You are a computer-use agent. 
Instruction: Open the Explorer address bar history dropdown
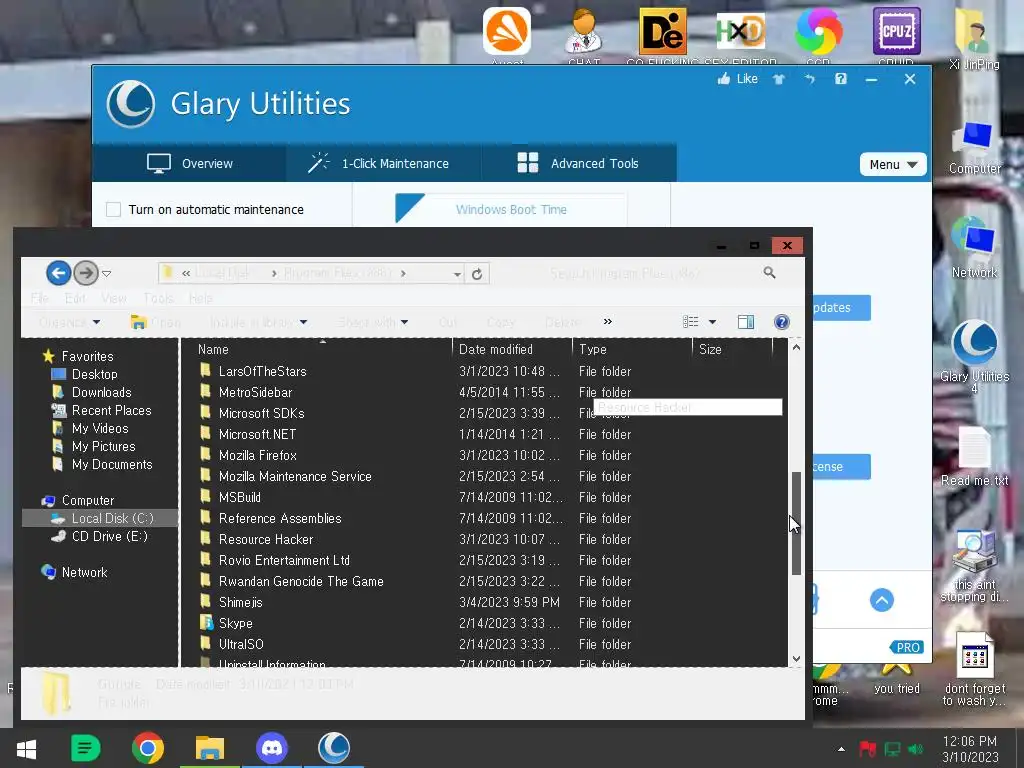[457, 274]
